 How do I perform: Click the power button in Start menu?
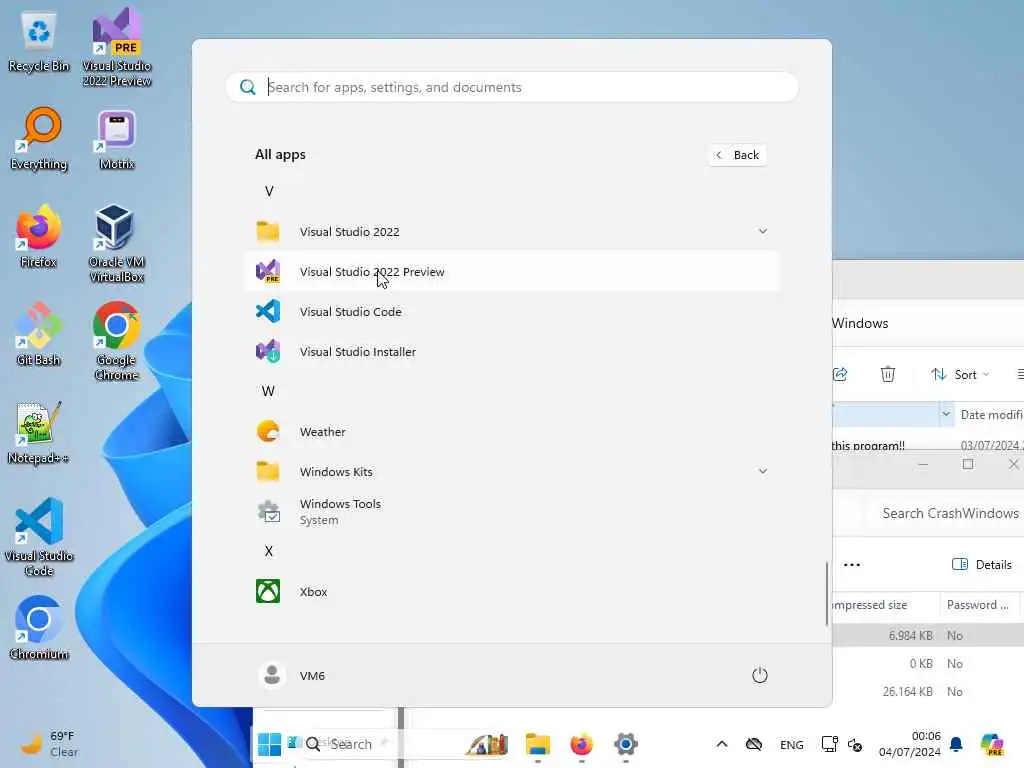point(760,675)
